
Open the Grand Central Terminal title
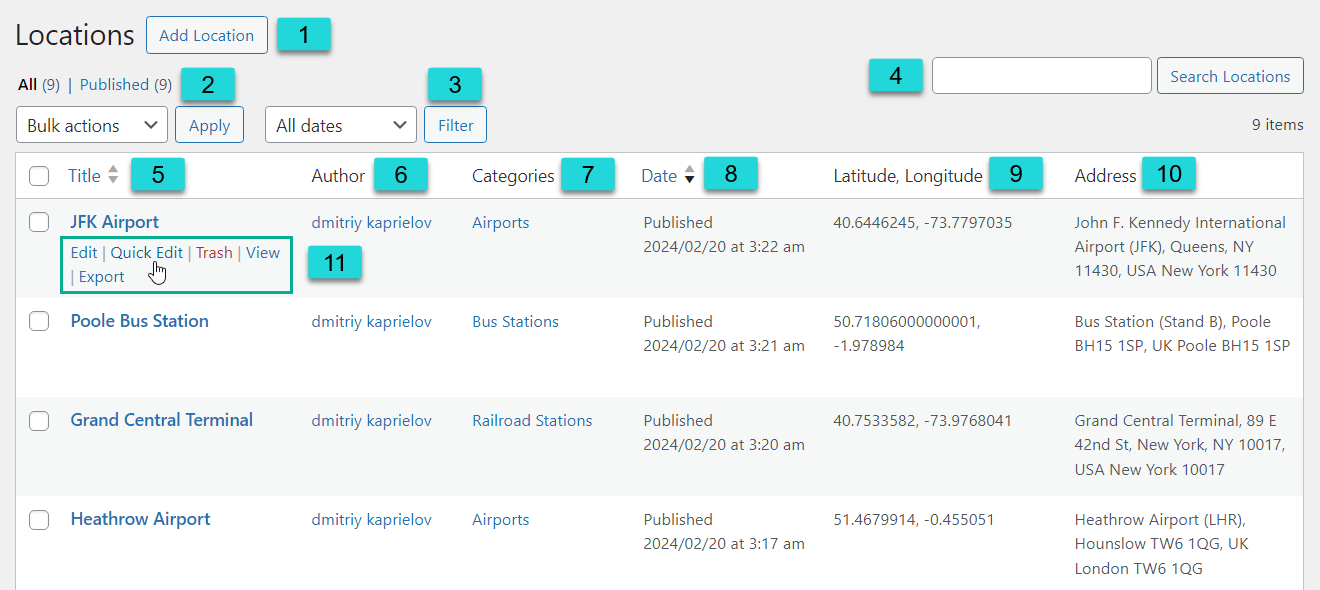pos(162,420)
